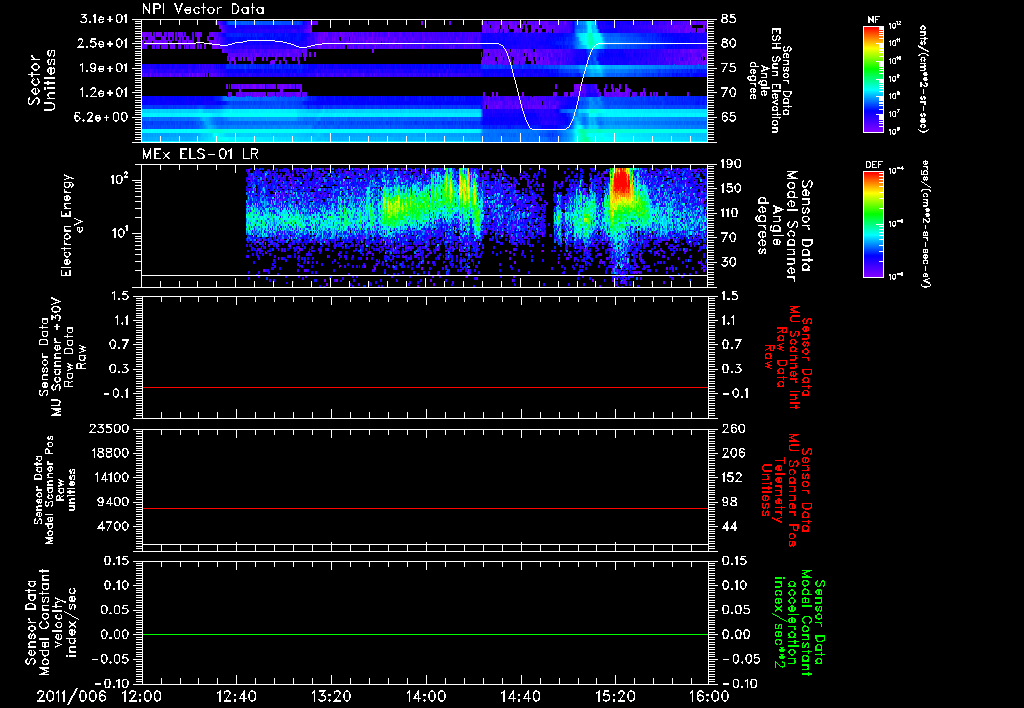Click the NPI Vector Data panel title
Image resolution: width=1024 pixels, height=708 pixels.
[x=203, y=9]
